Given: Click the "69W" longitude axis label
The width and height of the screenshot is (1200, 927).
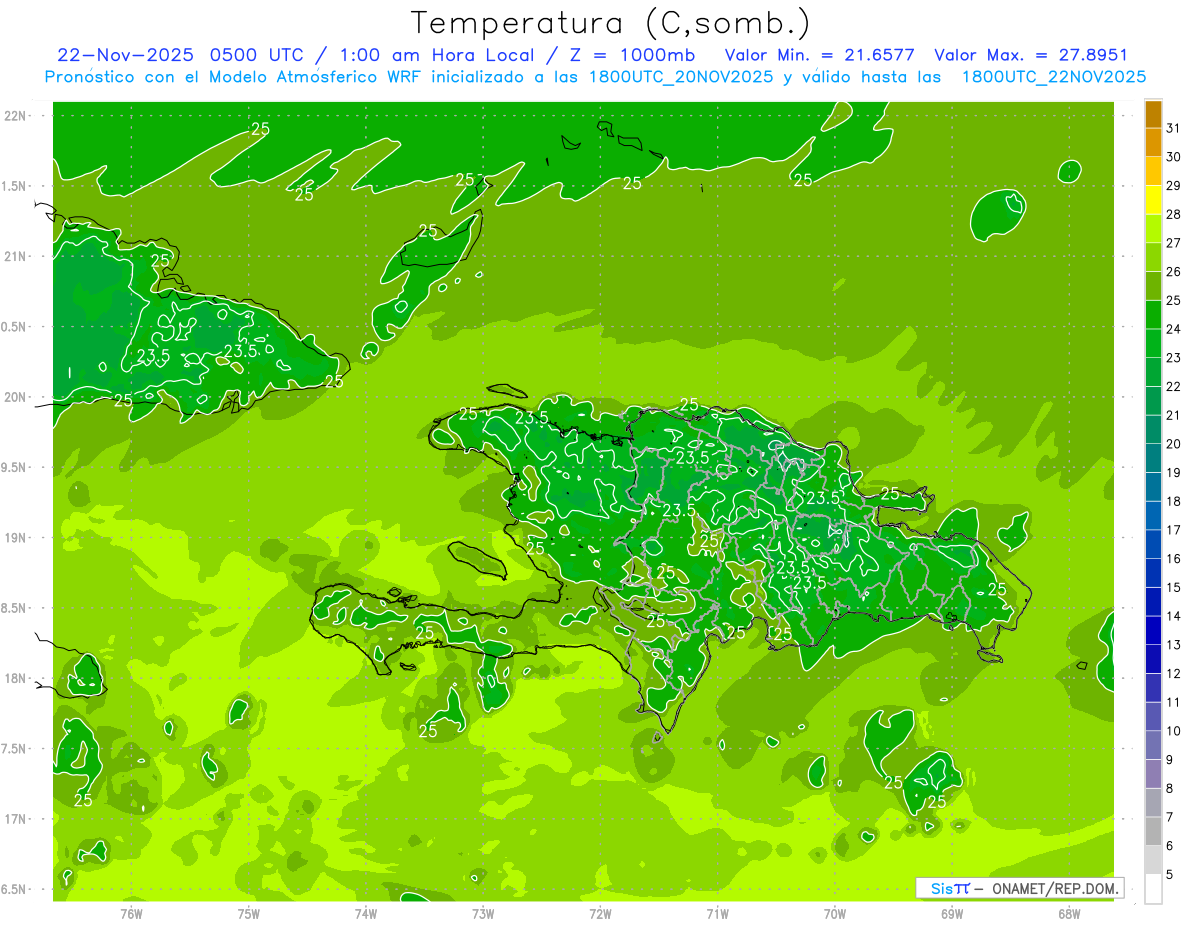Looking at the screenshot, I should [952, 913].
